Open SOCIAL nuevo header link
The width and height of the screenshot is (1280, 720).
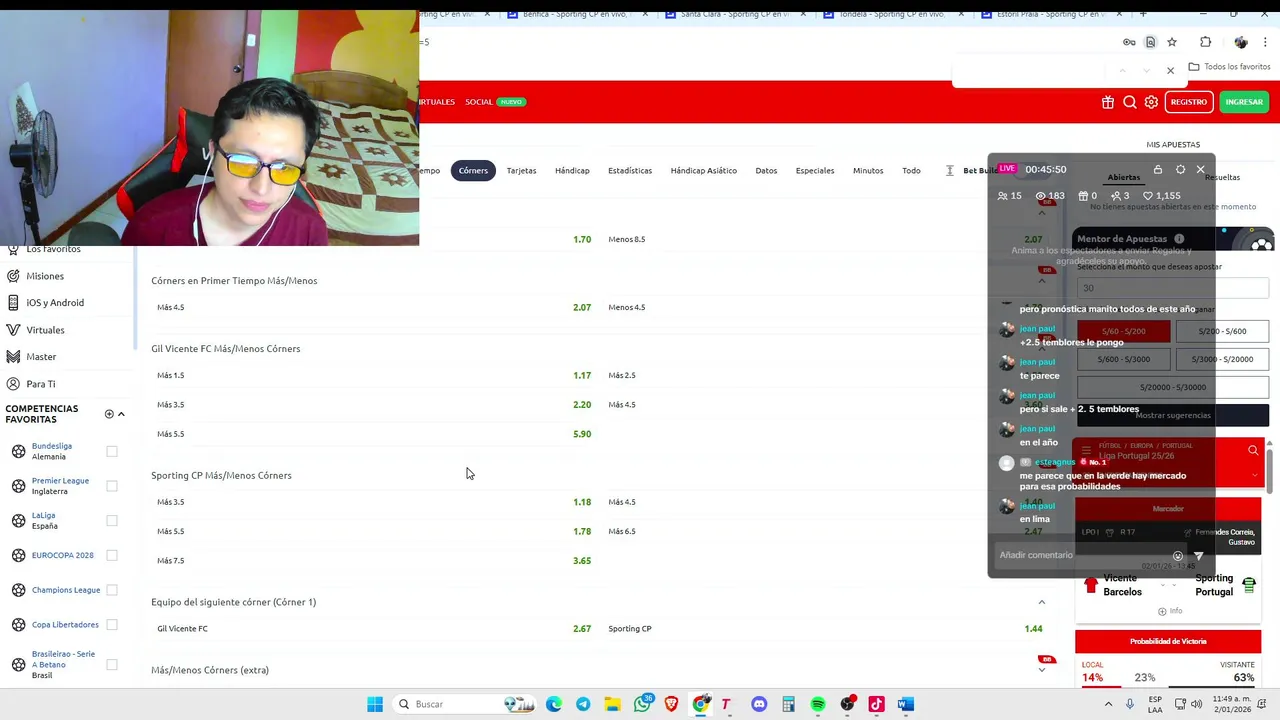pyautogui.click(x=495, y=102)
